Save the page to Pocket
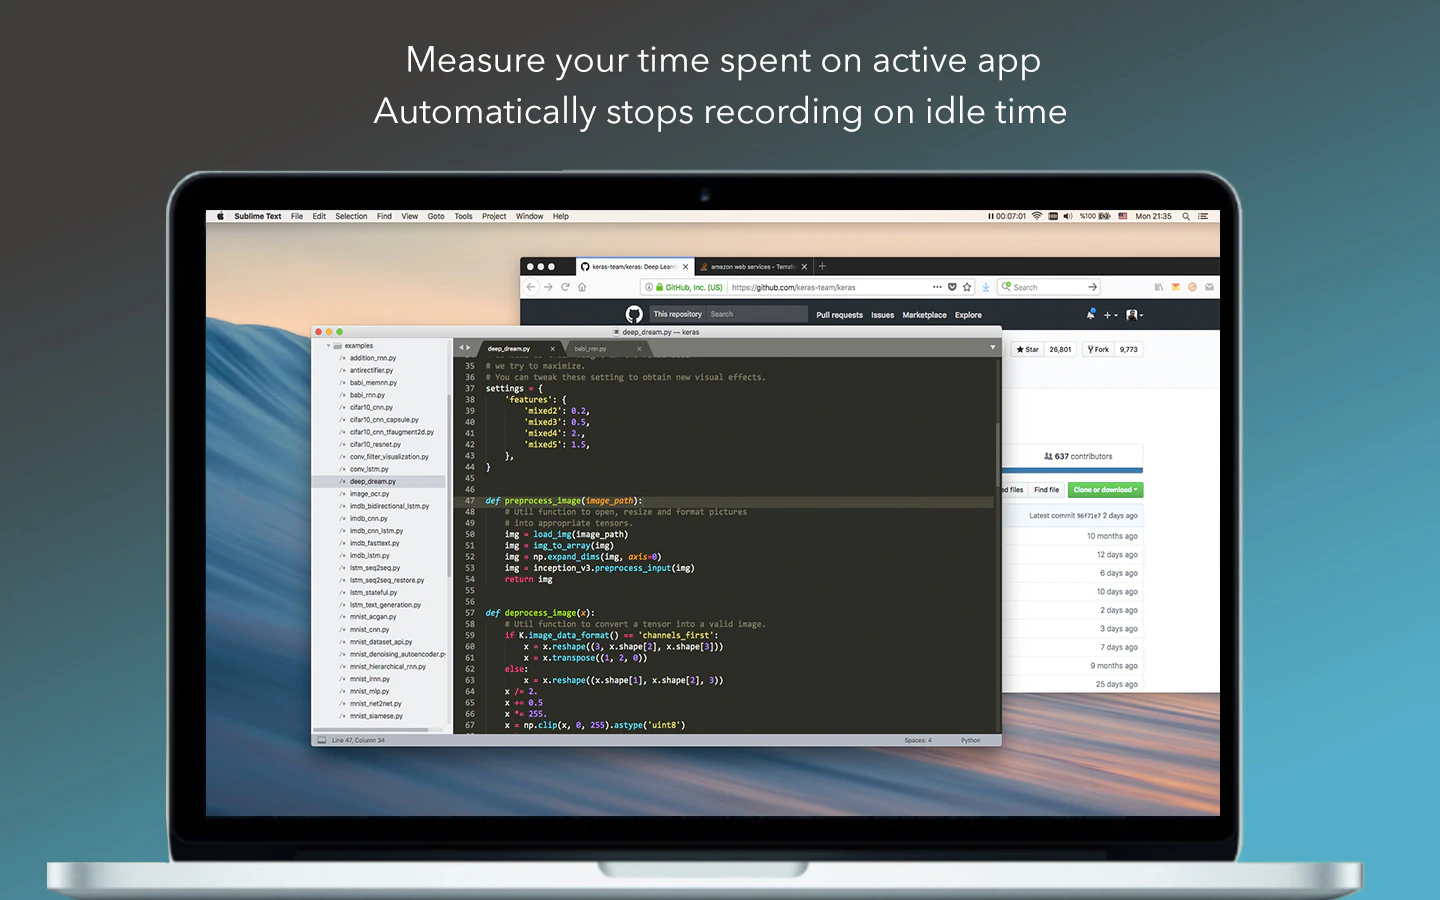Screen dimensions: 1440x900 952,287
